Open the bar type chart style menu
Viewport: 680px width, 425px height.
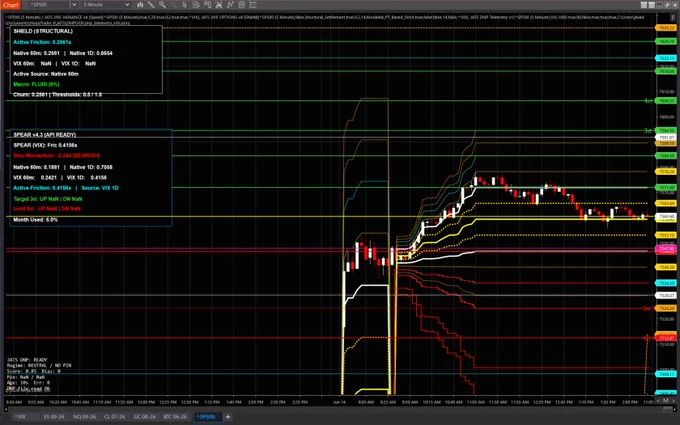pos(140,5)
